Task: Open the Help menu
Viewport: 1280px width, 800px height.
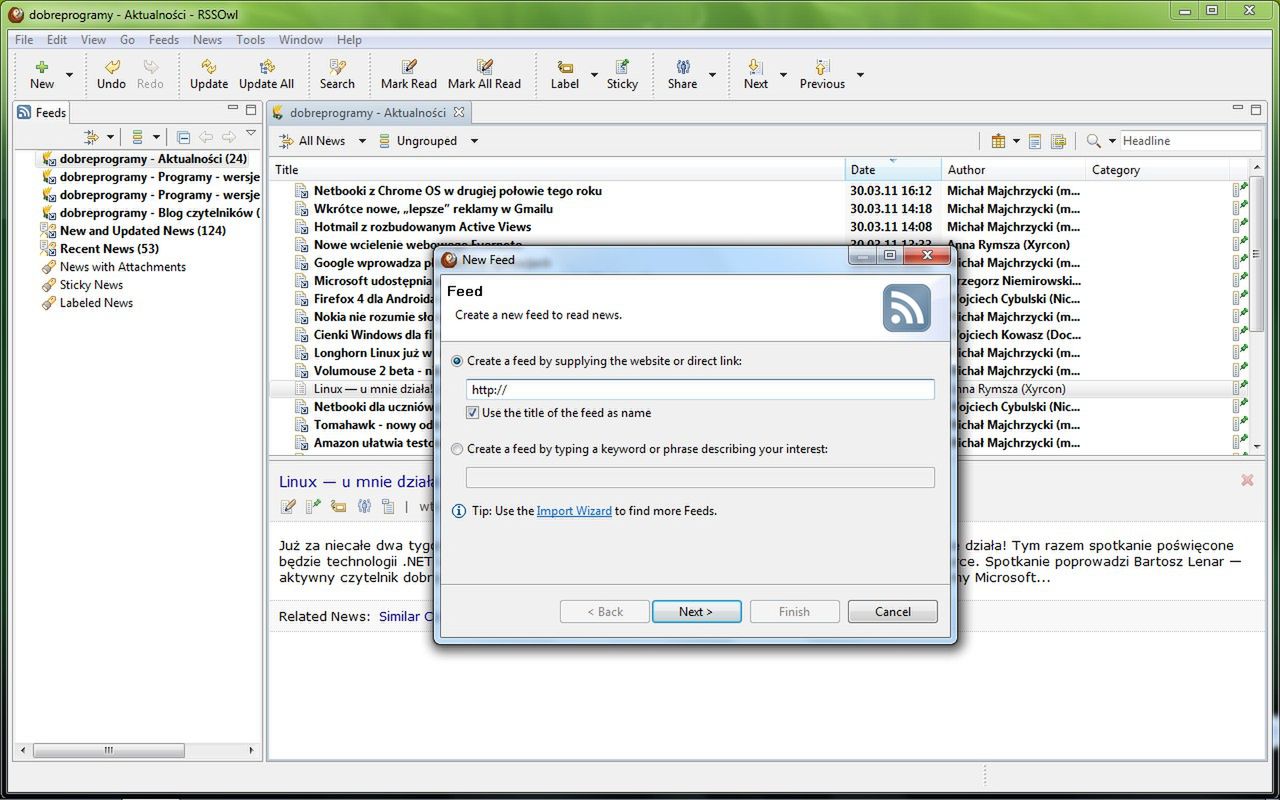Action: (x=349, y=40)
